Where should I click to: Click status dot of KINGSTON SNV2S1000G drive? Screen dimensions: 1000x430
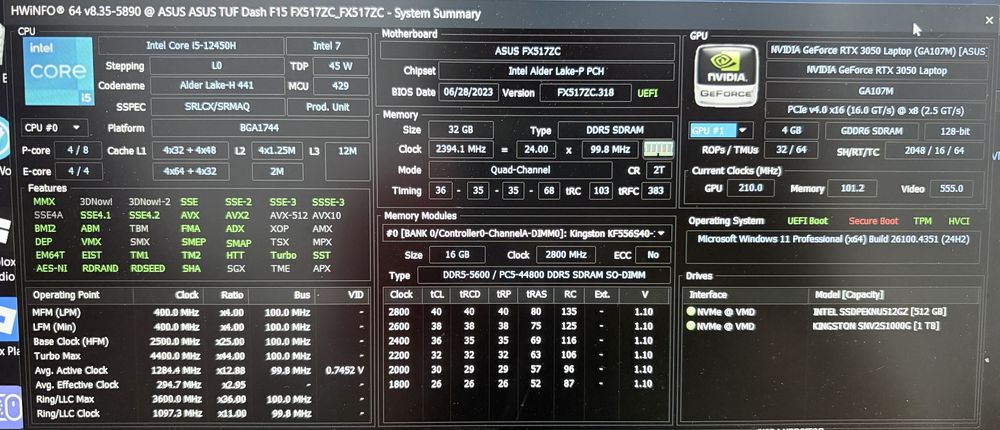[691, 326]
